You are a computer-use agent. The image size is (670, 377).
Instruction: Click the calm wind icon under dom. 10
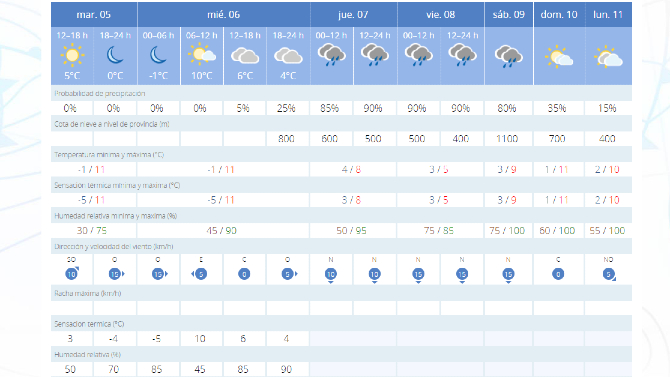(558, 274)
